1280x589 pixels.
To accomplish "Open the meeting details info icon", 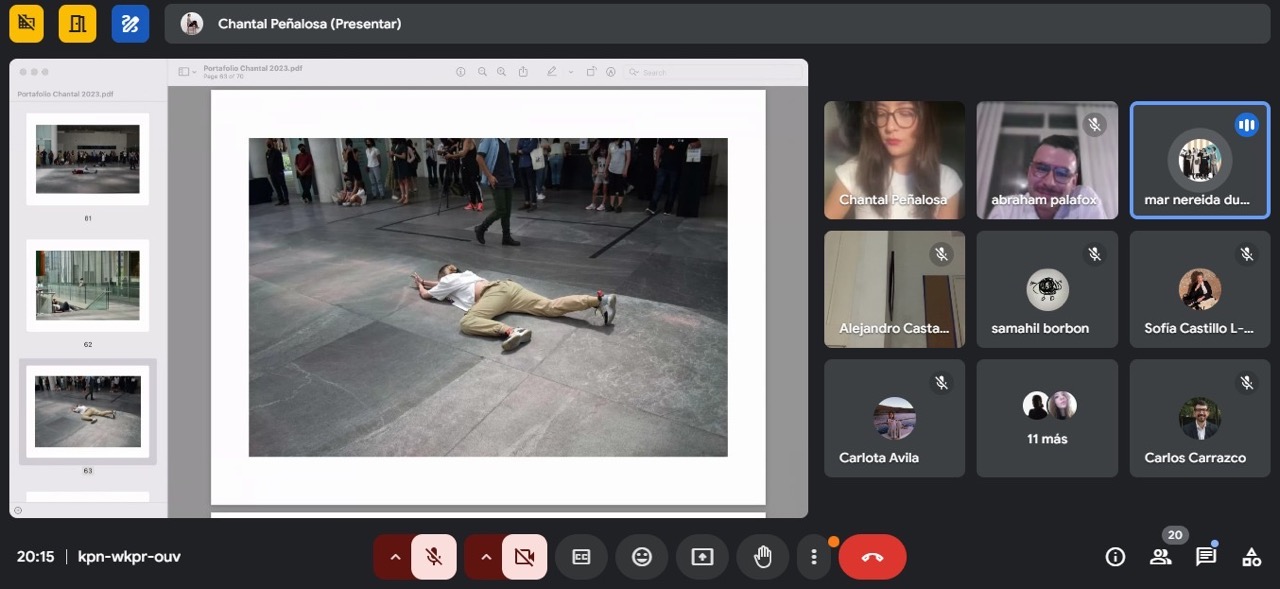I will [x=1115, y=557].
